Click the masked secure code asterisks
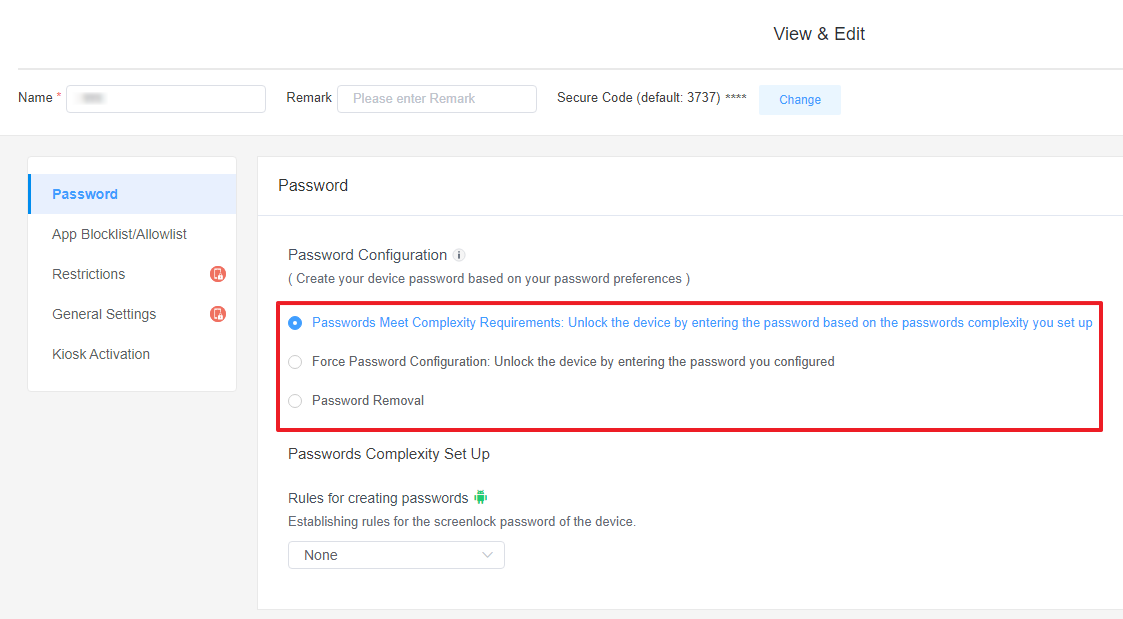This screenshot has height=619, width=1123. (736, 97)
